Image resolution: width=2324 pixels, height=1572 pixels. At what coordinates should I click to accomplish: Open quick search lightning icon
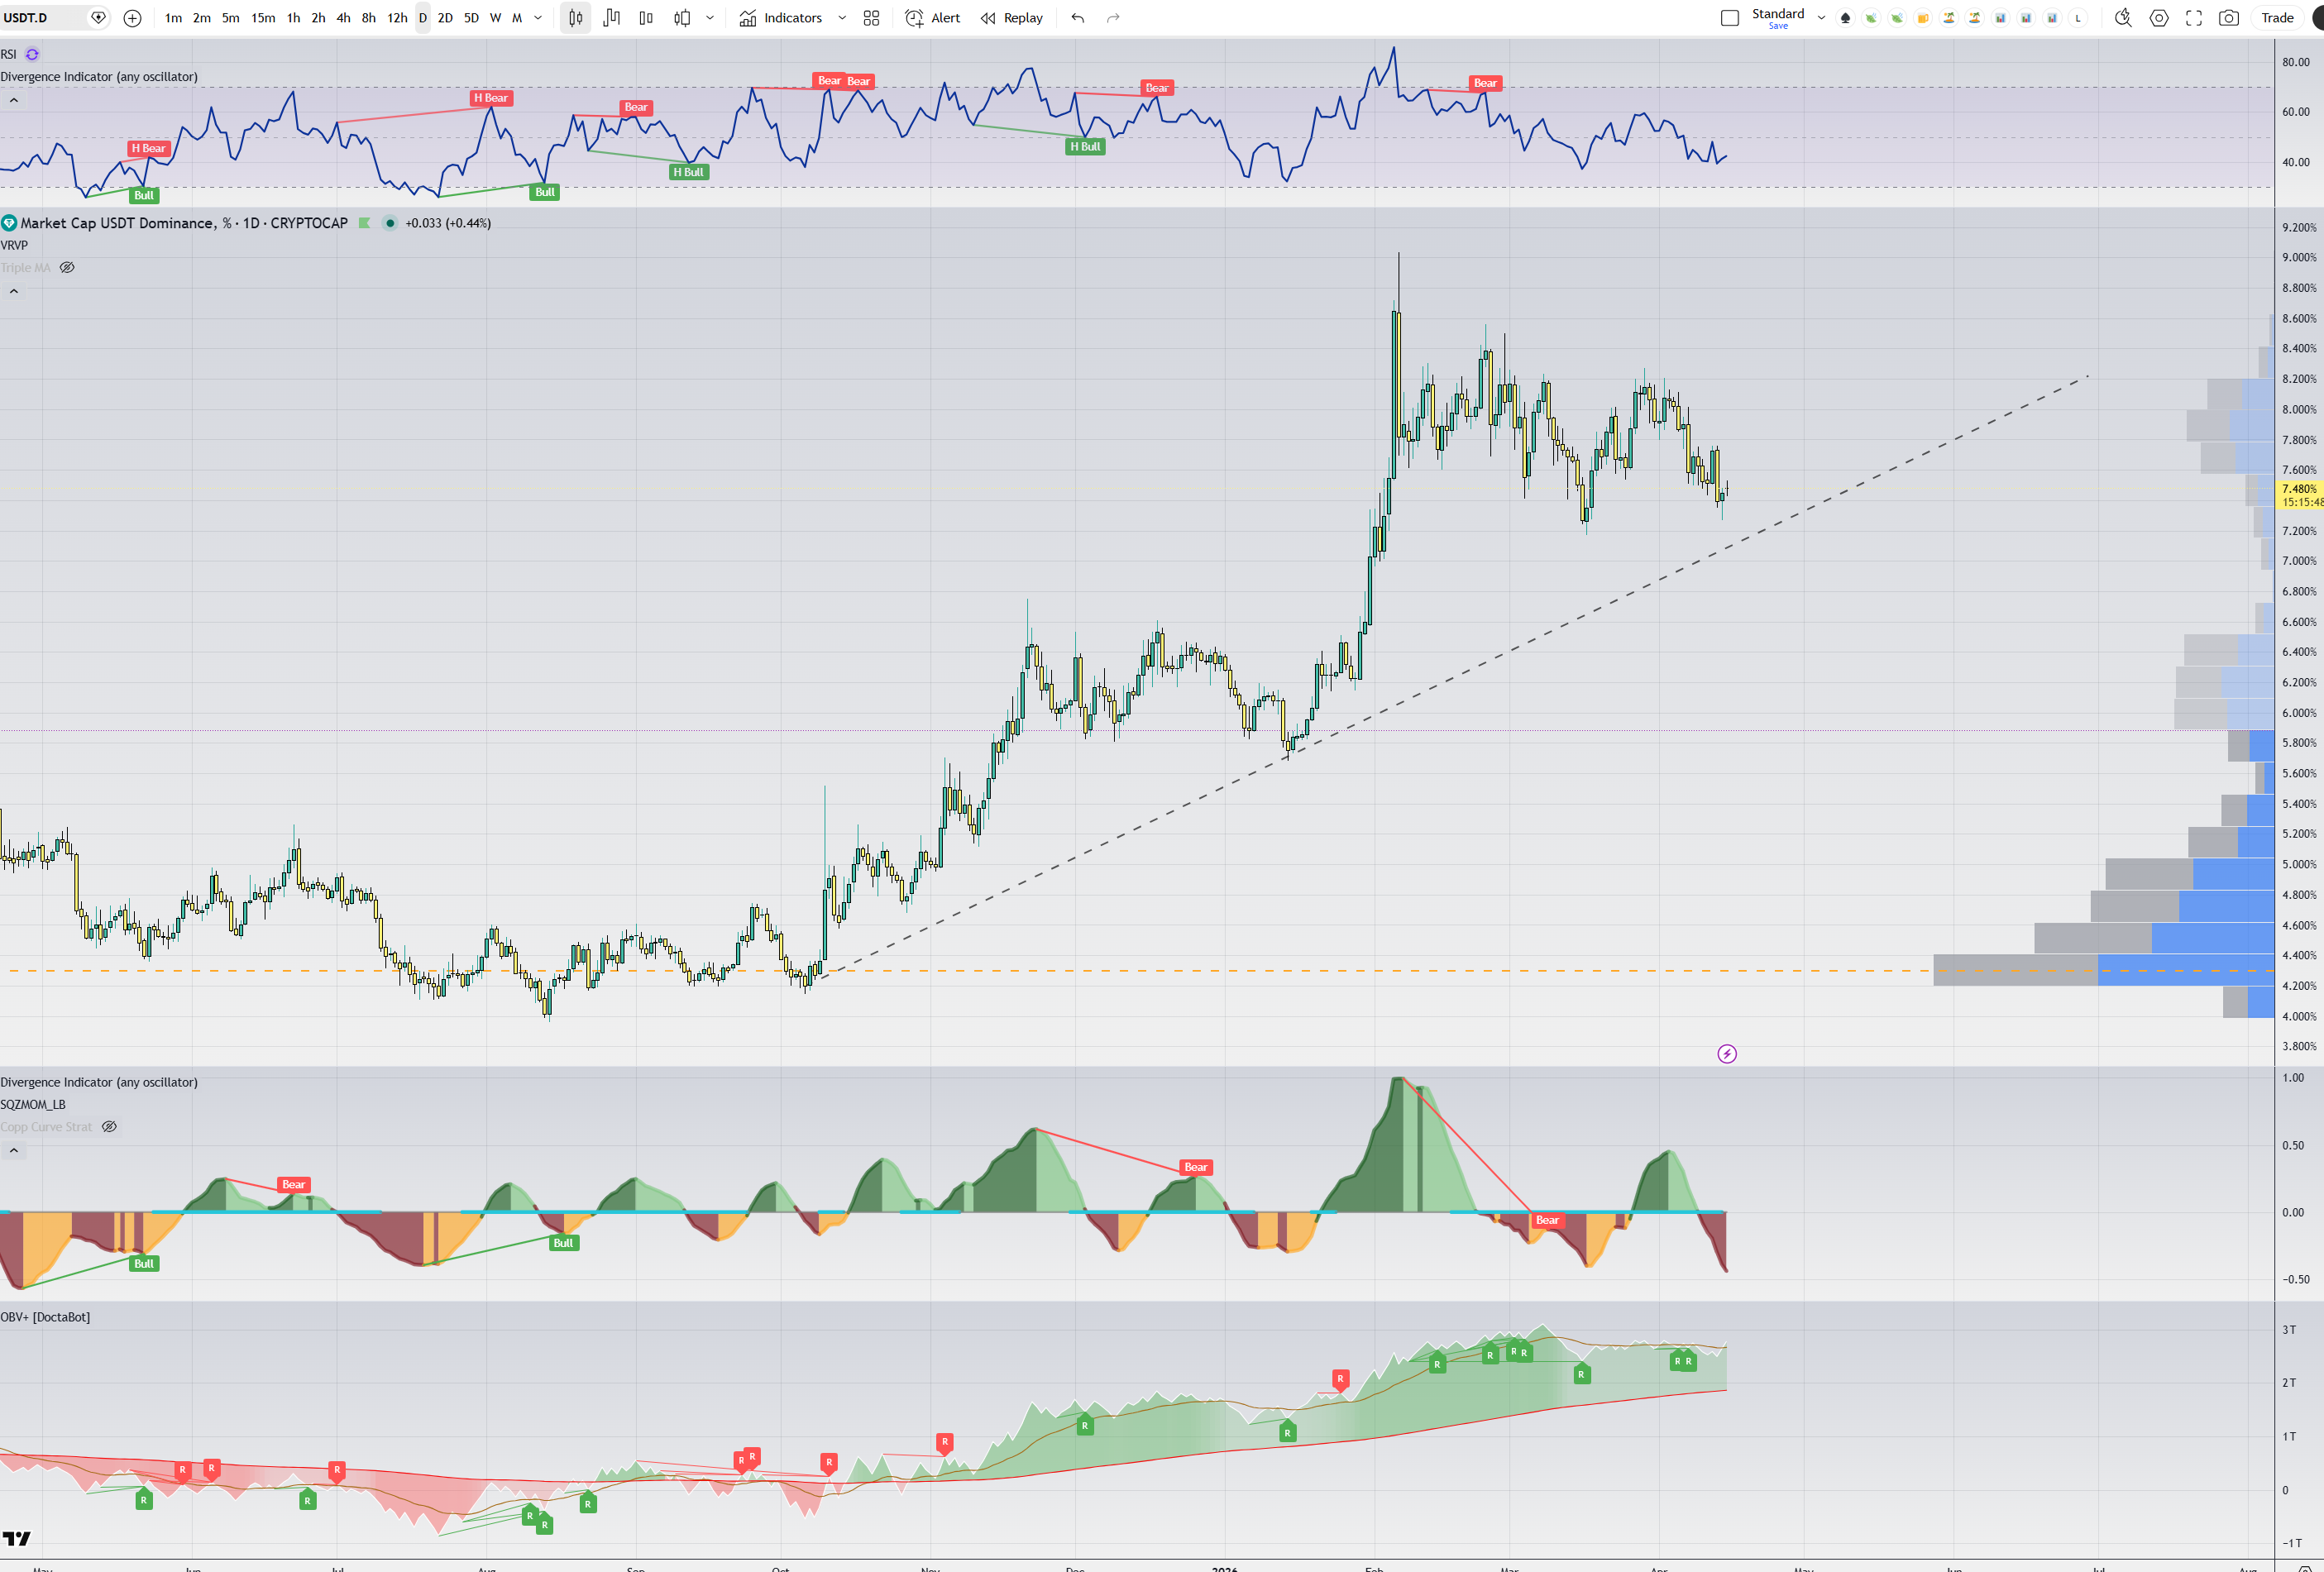tap(2122, 18)
